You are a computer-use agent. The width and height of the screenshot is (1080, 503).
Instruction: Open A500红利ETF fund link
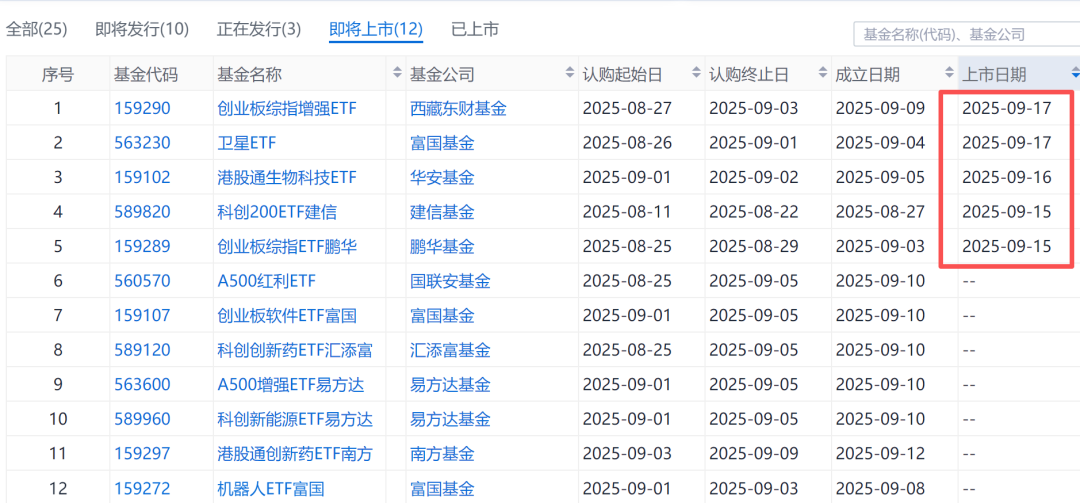pos(267,280)
